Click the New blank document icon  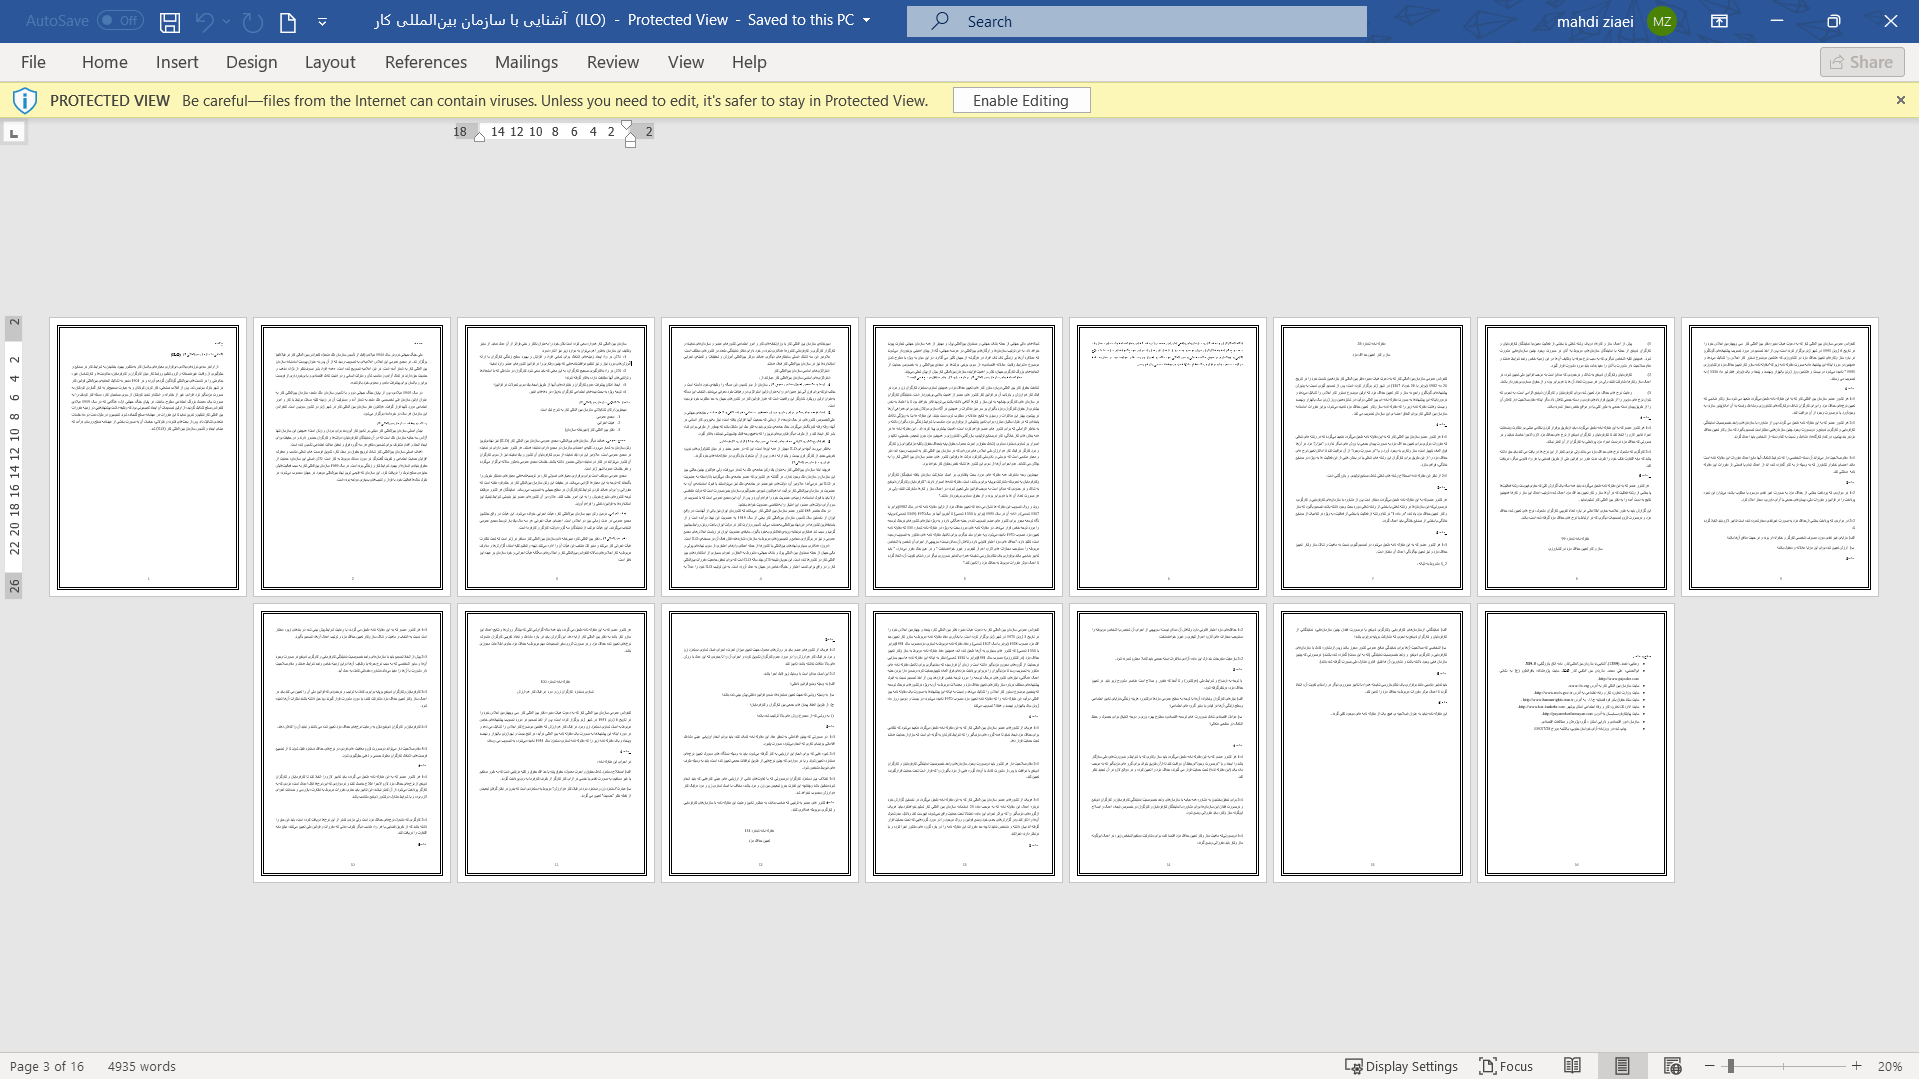(288, 21)
